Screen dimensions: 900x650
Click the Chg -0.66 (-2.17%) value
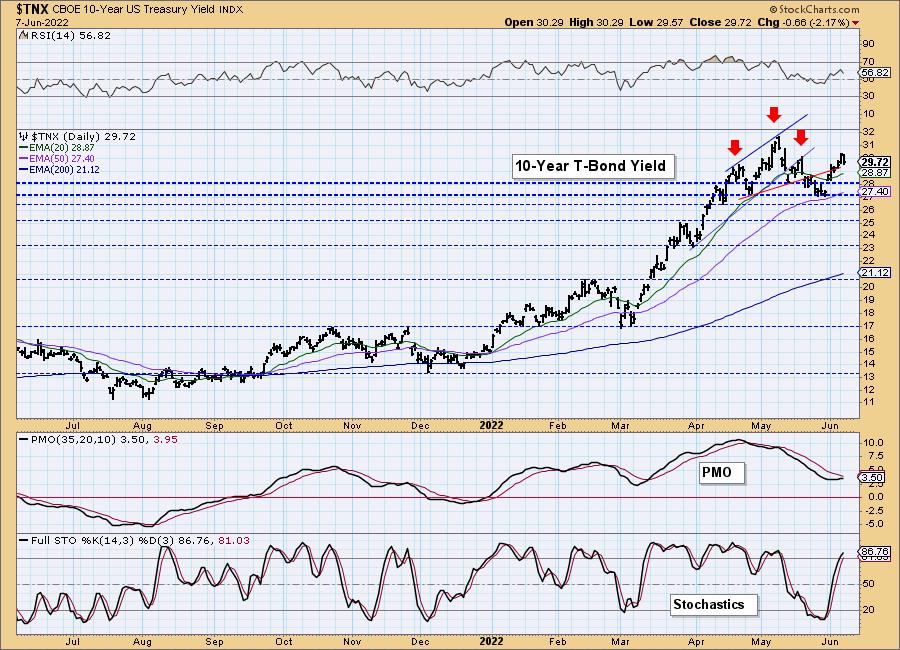[804, 22]
